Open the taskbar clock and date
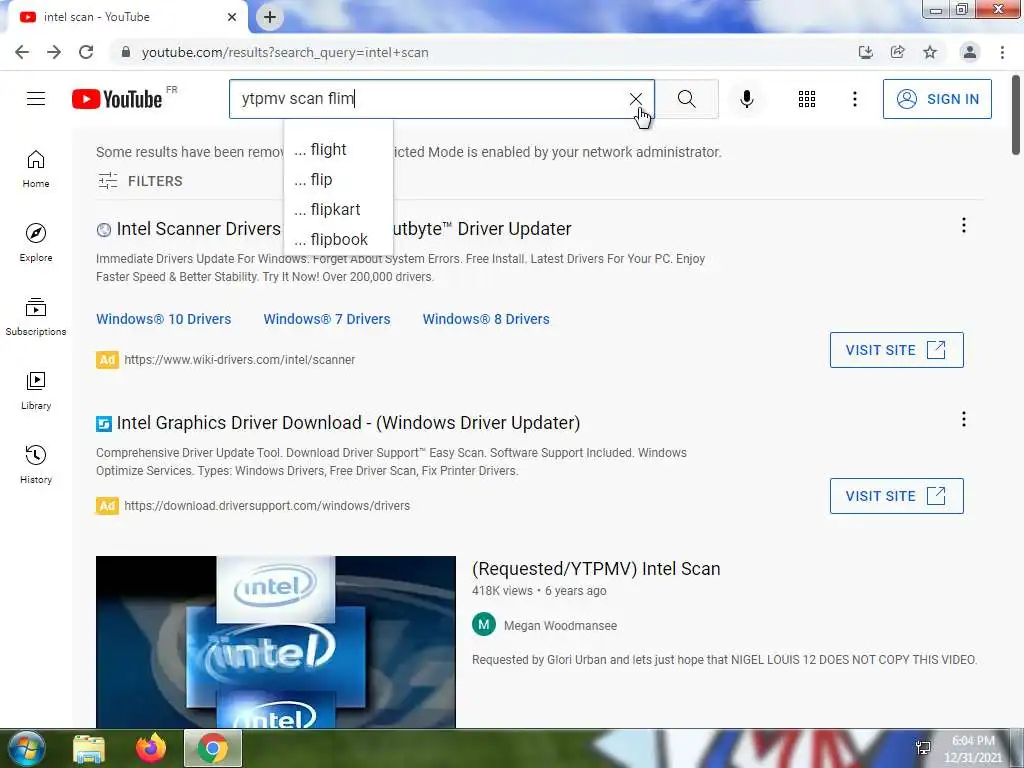The image size is (1024, 768). 973,749
